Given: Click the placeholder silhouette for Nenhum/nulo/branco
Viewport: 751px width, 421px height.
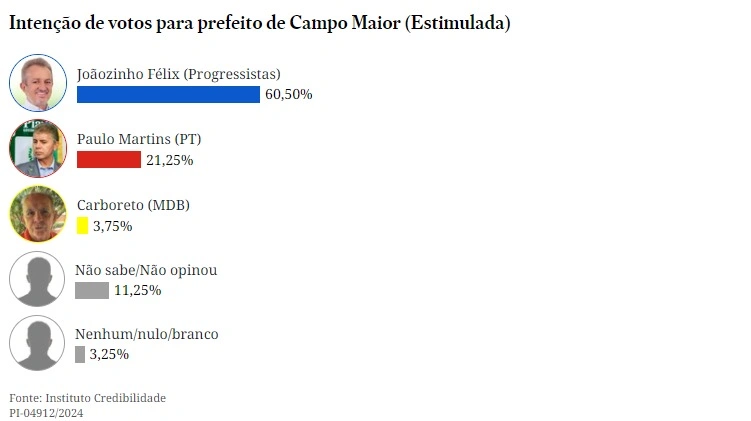Looking at the screenshot, I should (x=38, y=343).
